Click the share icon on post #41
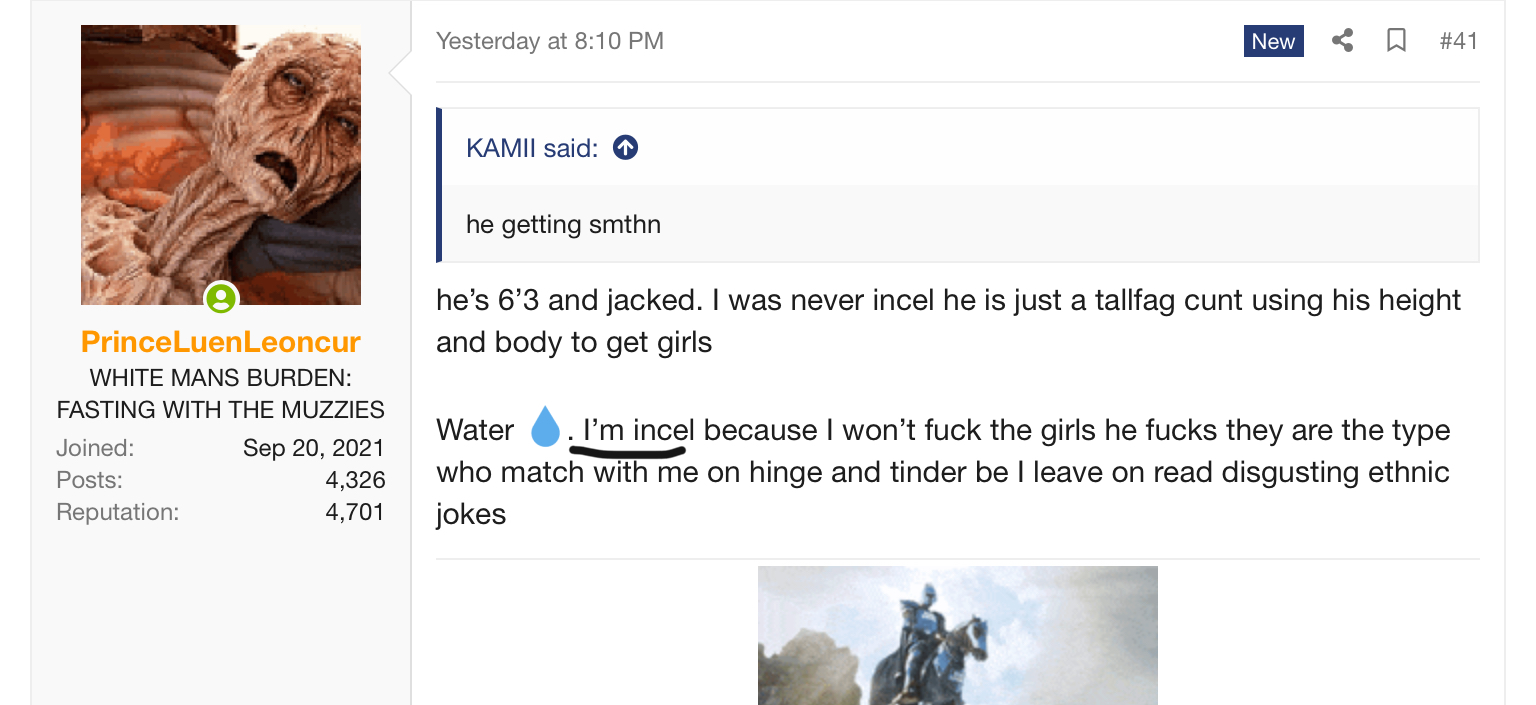The image size is (1536, 705). [1342, 41]
